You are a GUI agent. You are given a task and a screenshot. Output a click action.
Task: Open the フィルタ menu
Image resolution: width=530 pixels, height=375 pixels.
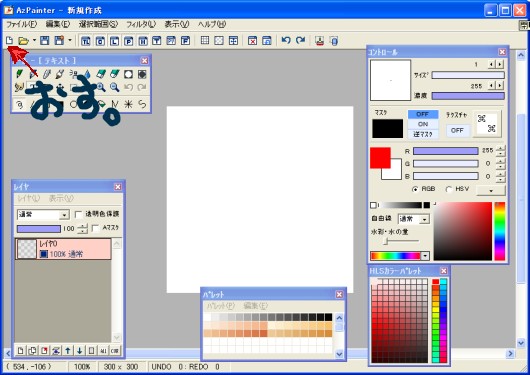click(x=141, y=24)
